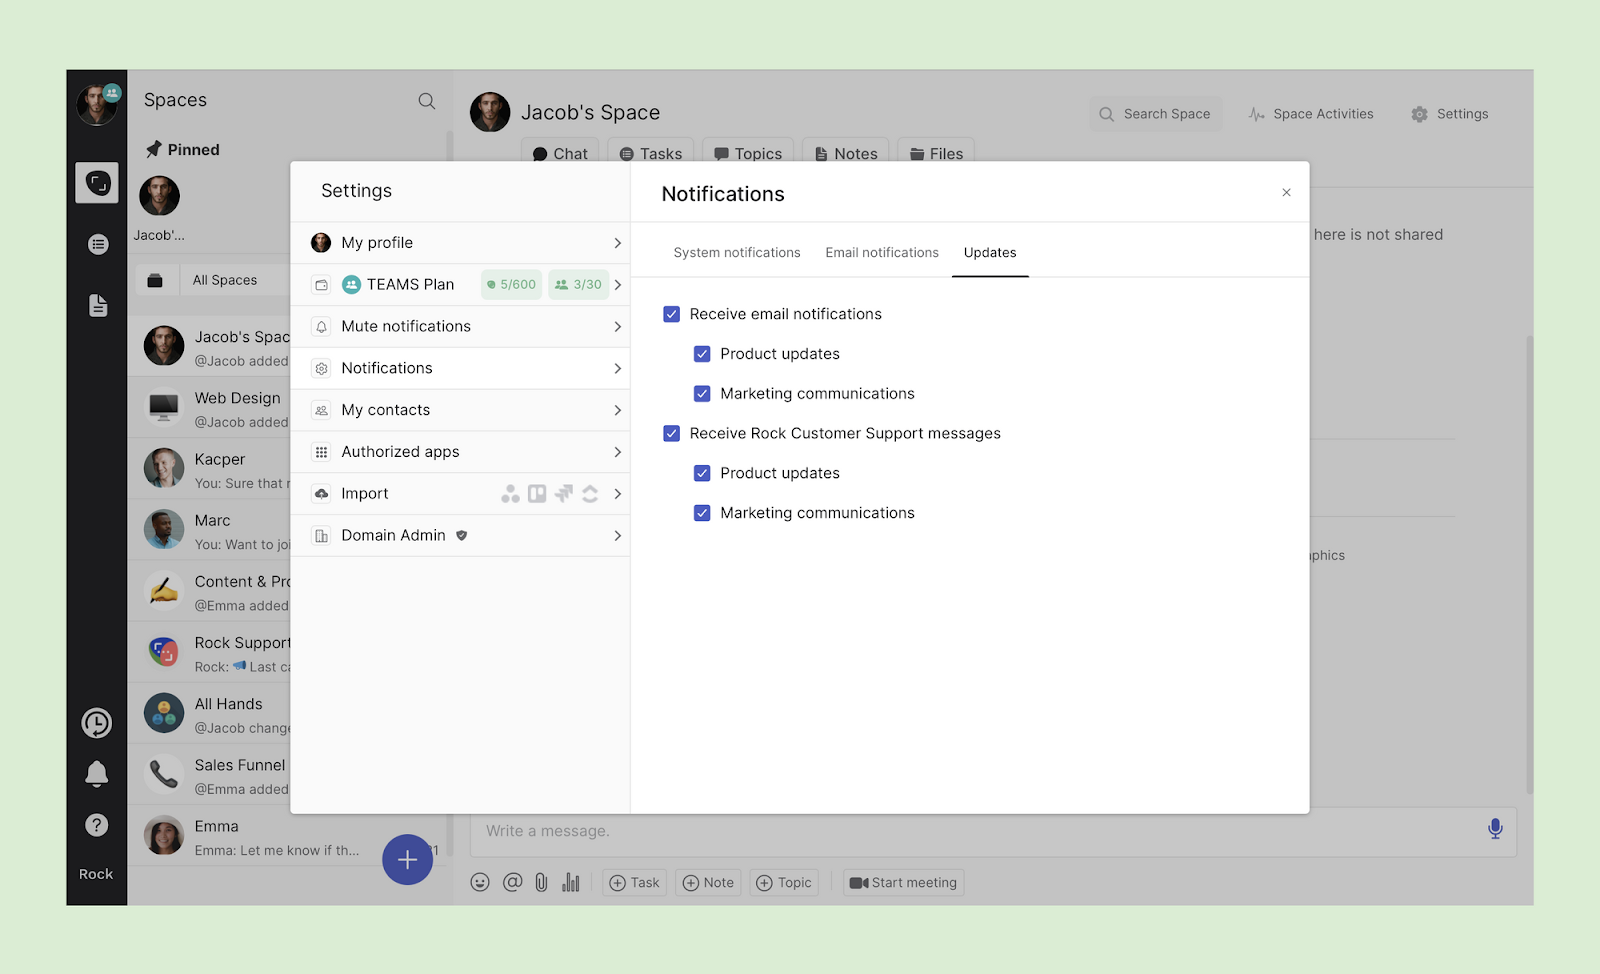Click the Notifications gear icon in settings list

[x=321, y=369]
